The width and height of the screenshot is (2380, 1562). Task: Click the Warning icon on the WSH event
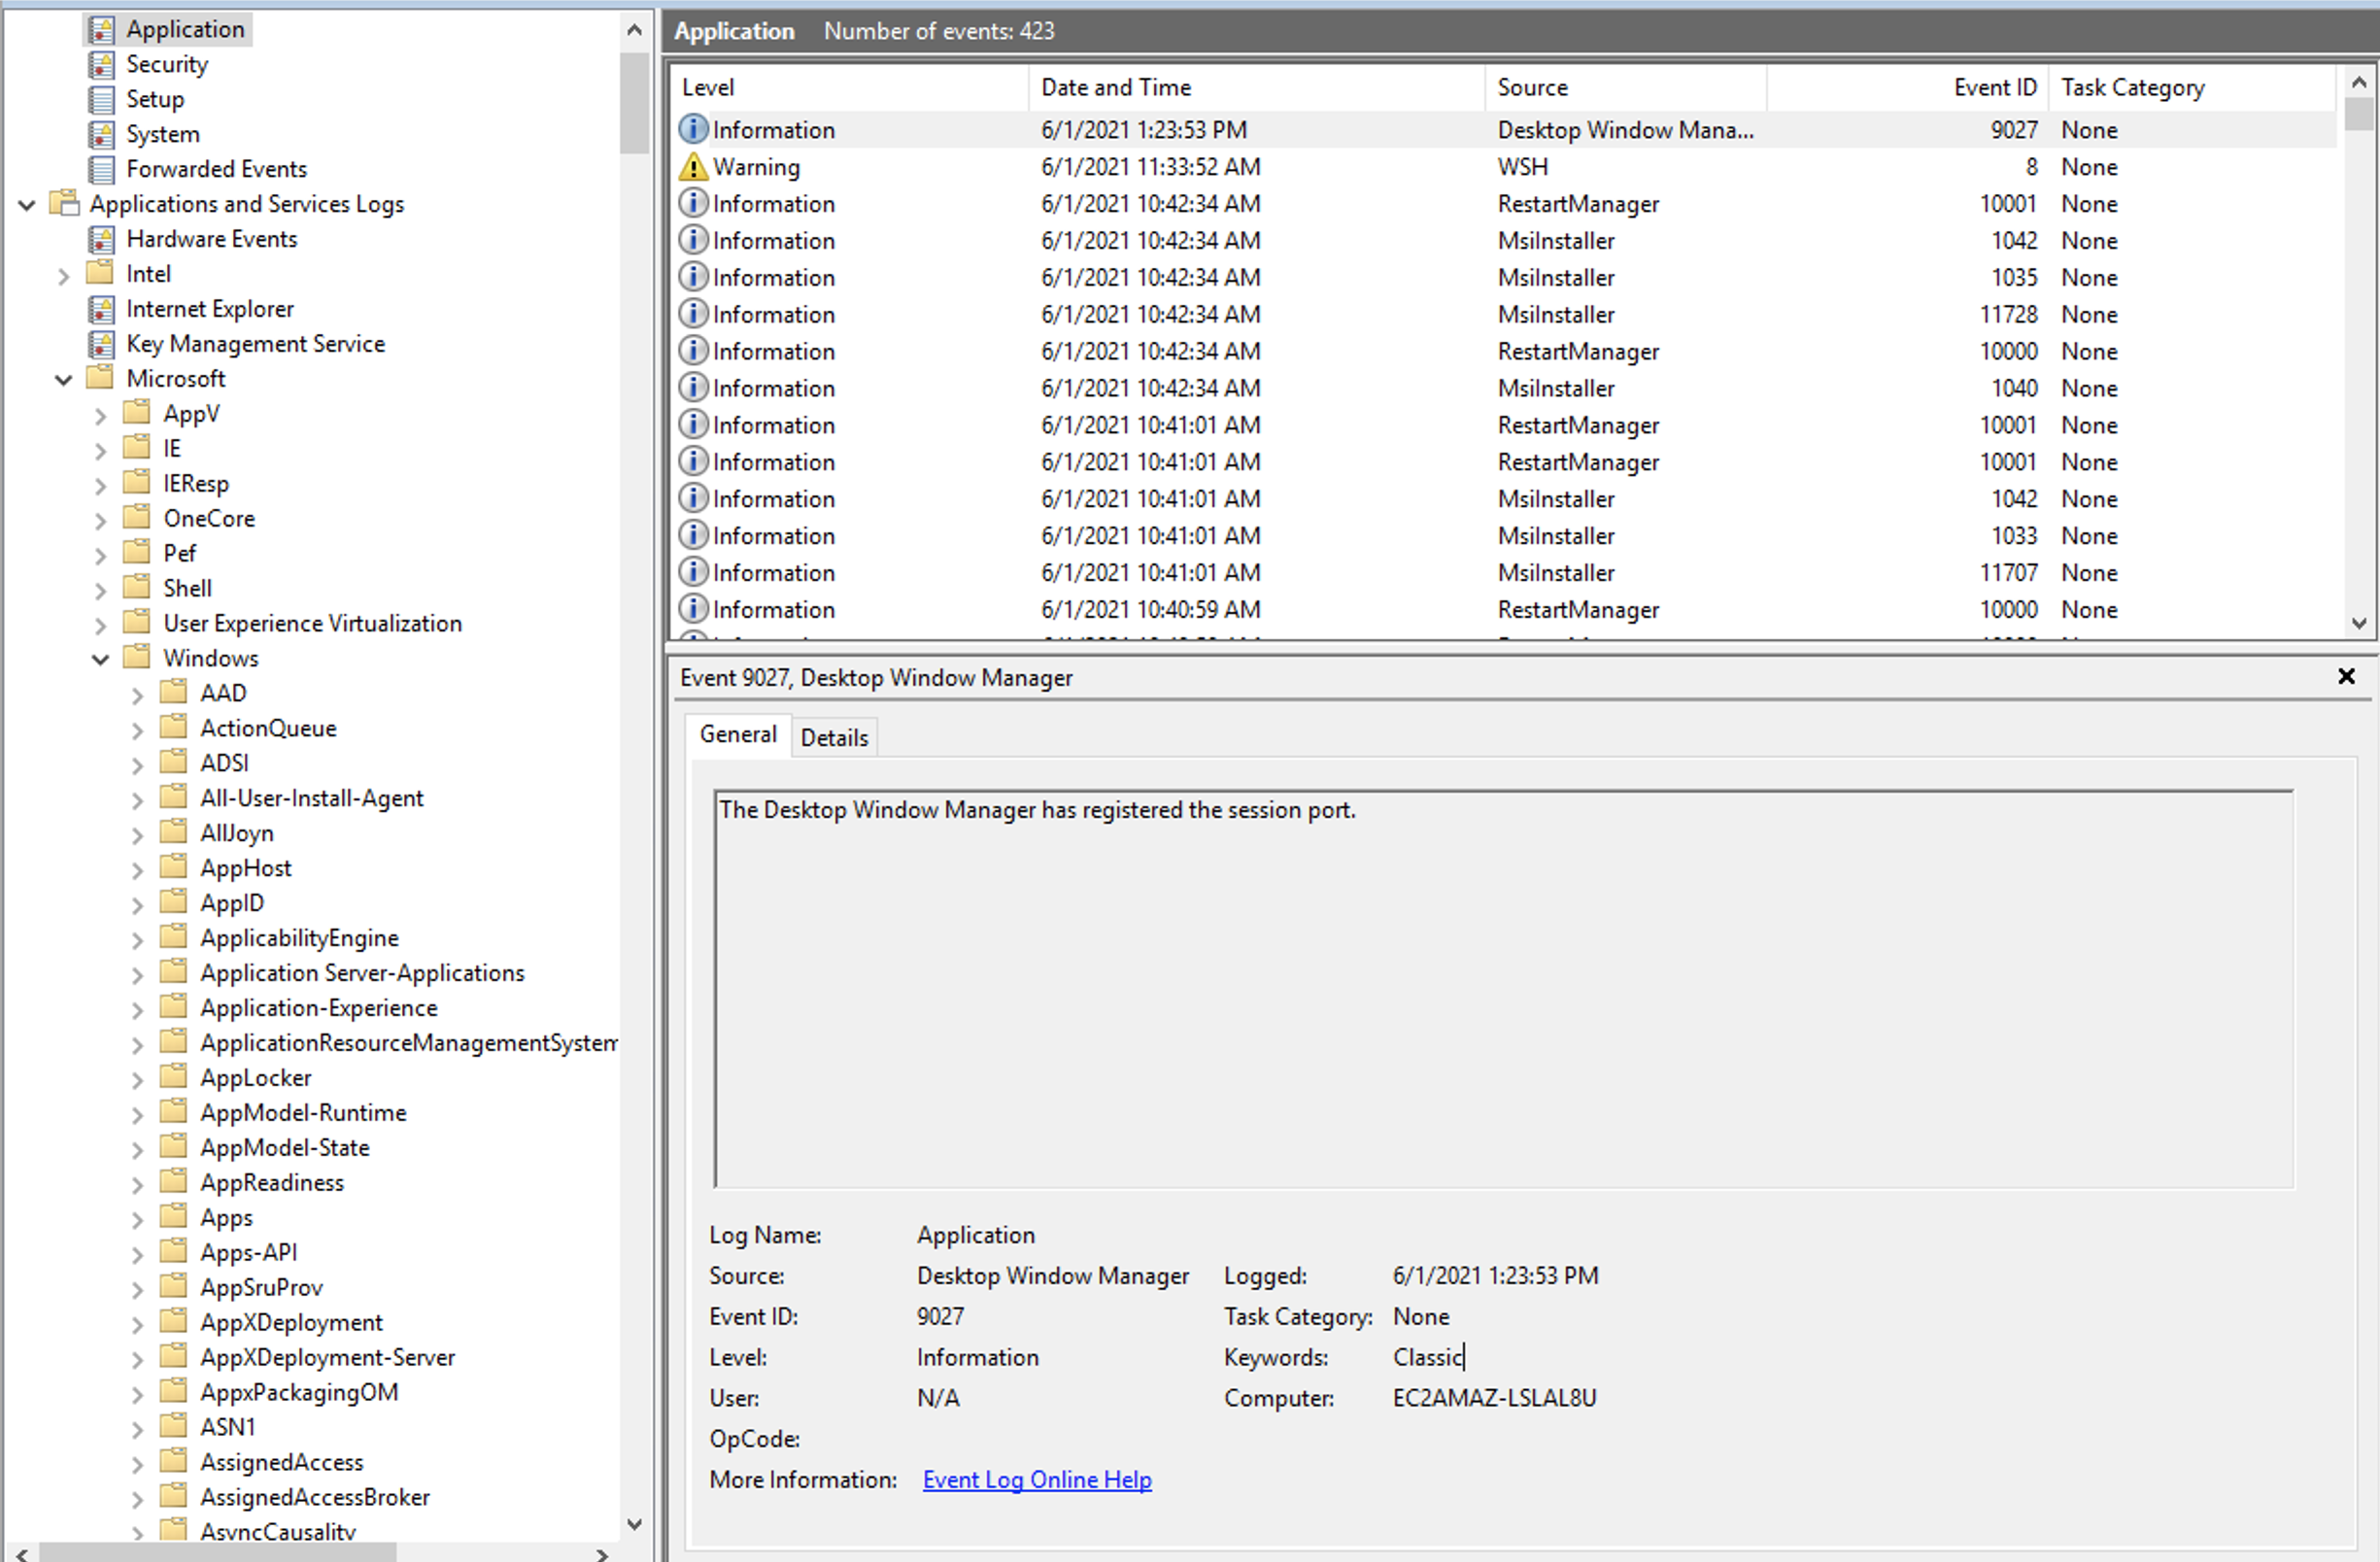point(692,167)
